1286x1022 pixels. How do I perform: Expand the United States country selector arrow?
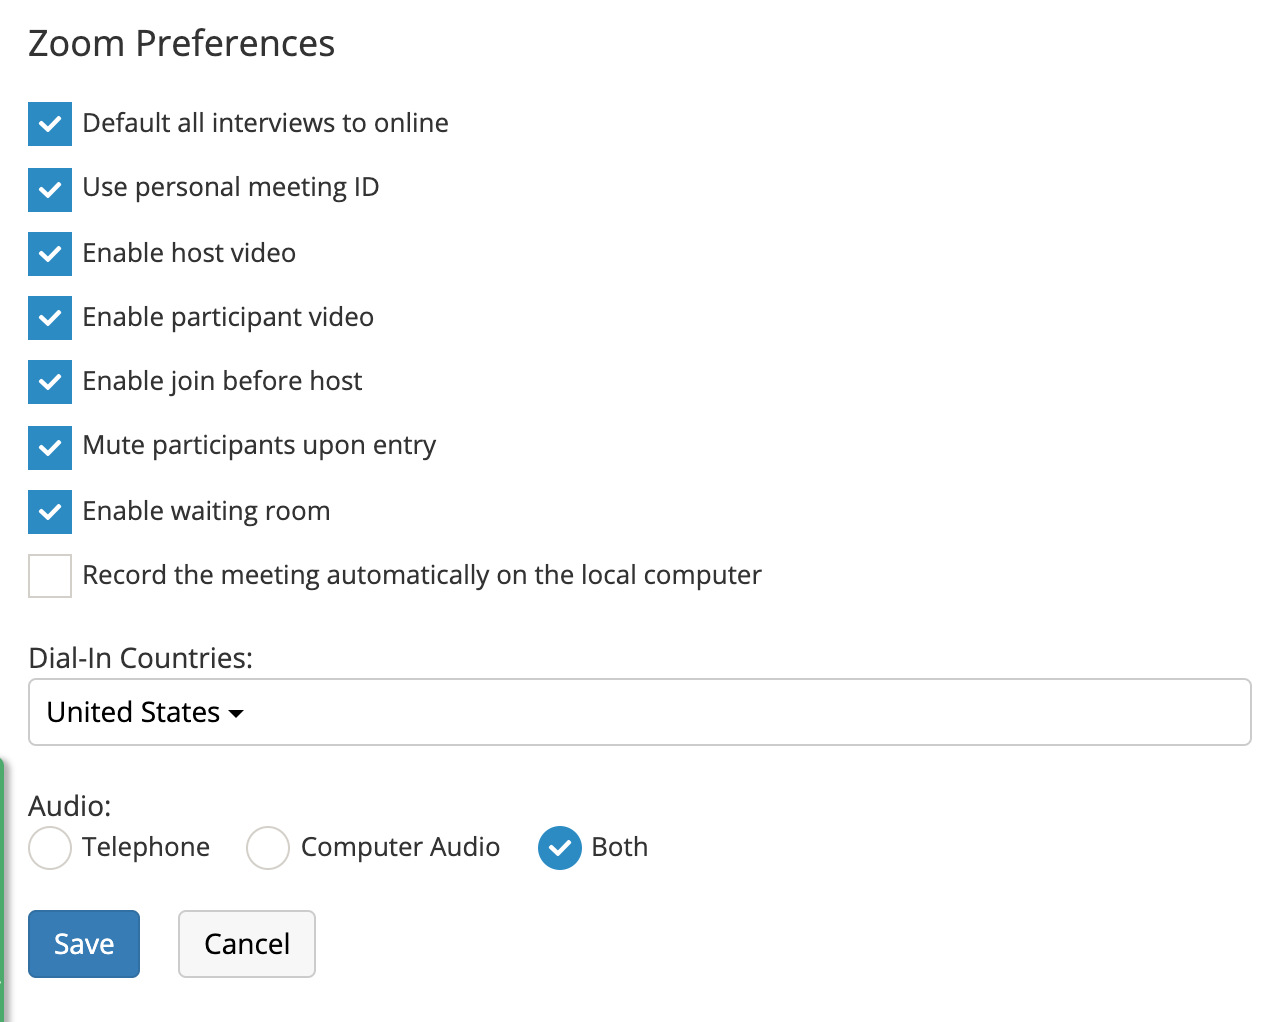[237, 713]
